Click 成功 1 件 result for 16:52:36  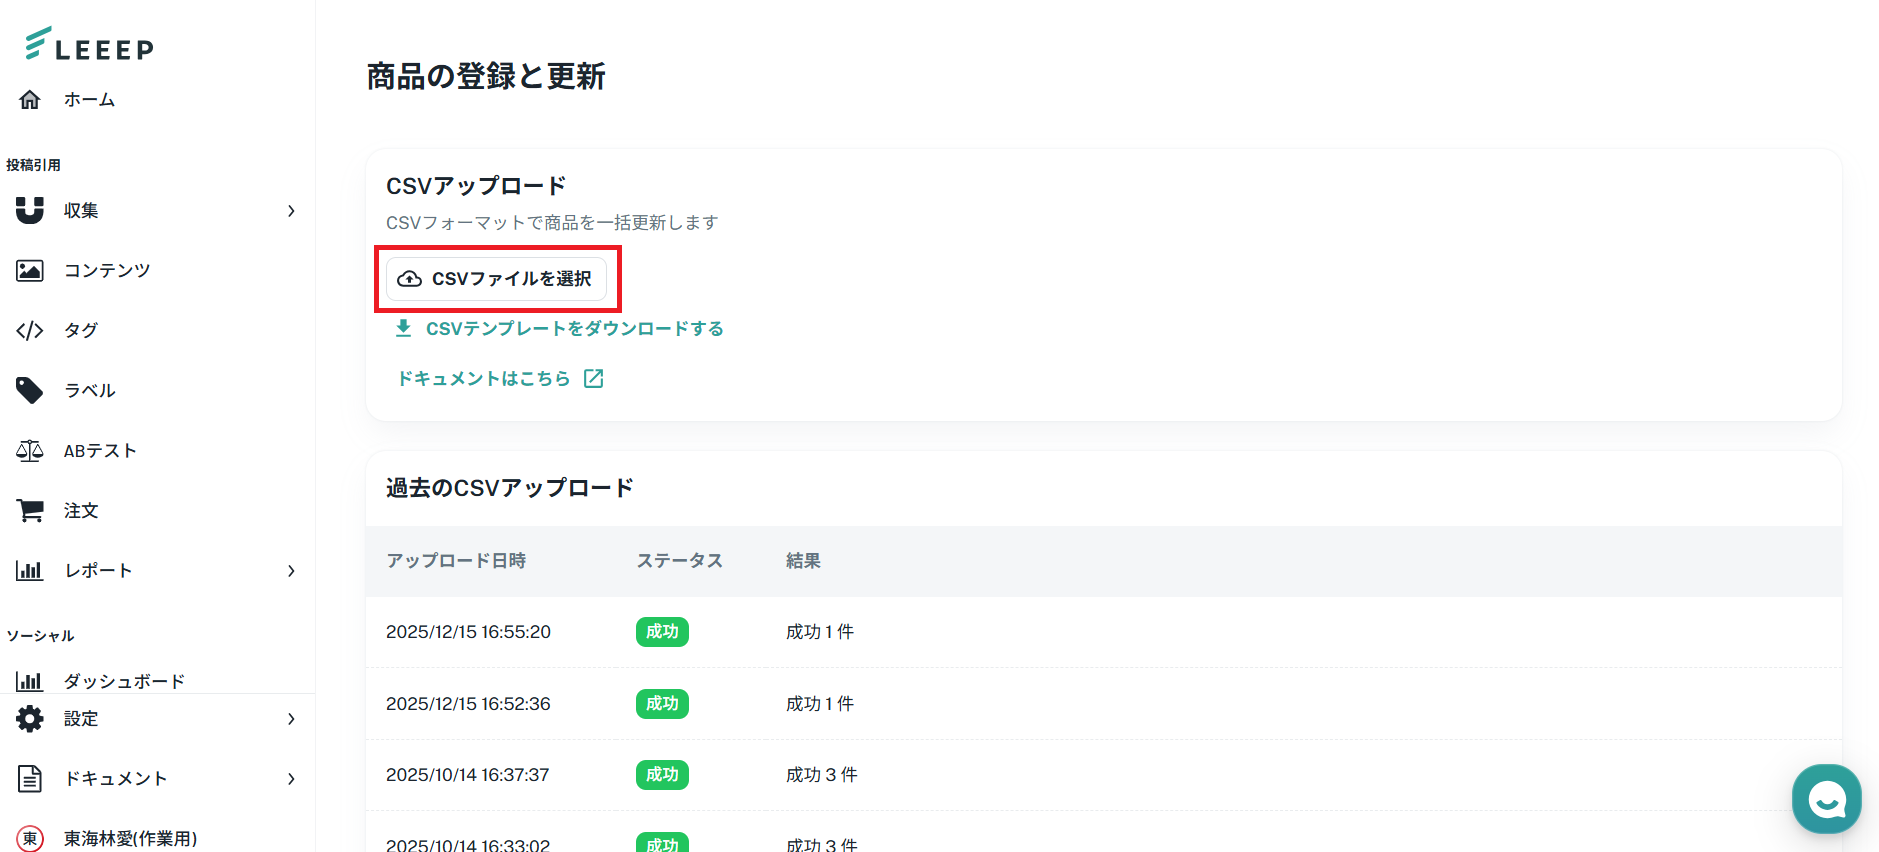click(x=820, y=704)
